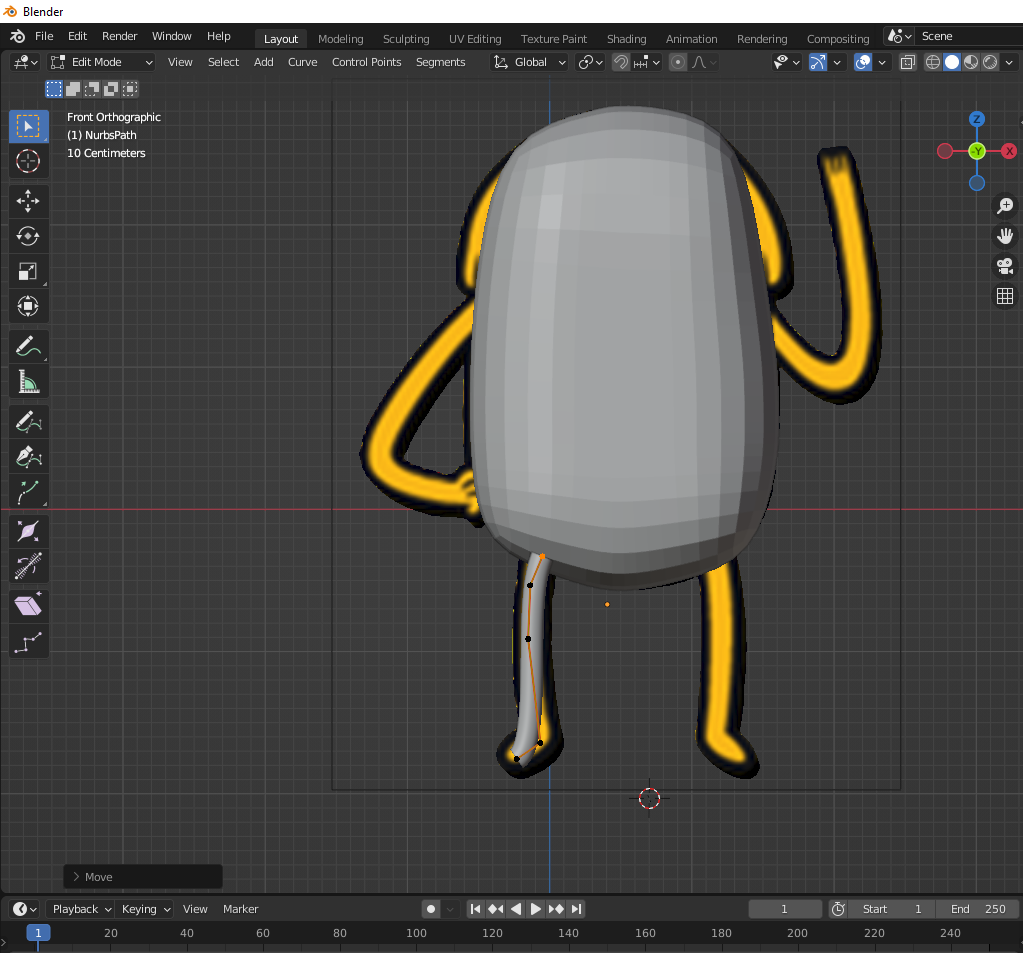
Task: Click the use preview range clock icon
Action: (838, 909)
